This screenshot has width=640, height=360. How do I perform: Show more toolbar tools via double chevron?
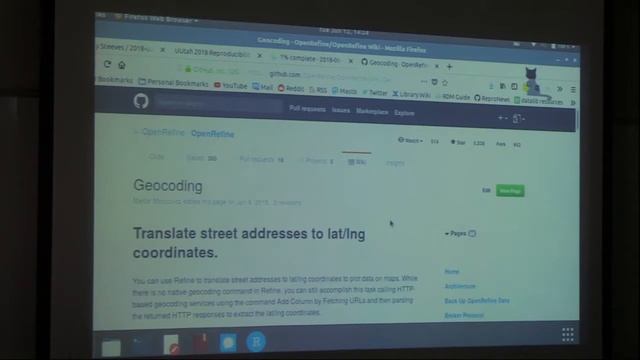(x=560, y=89)
